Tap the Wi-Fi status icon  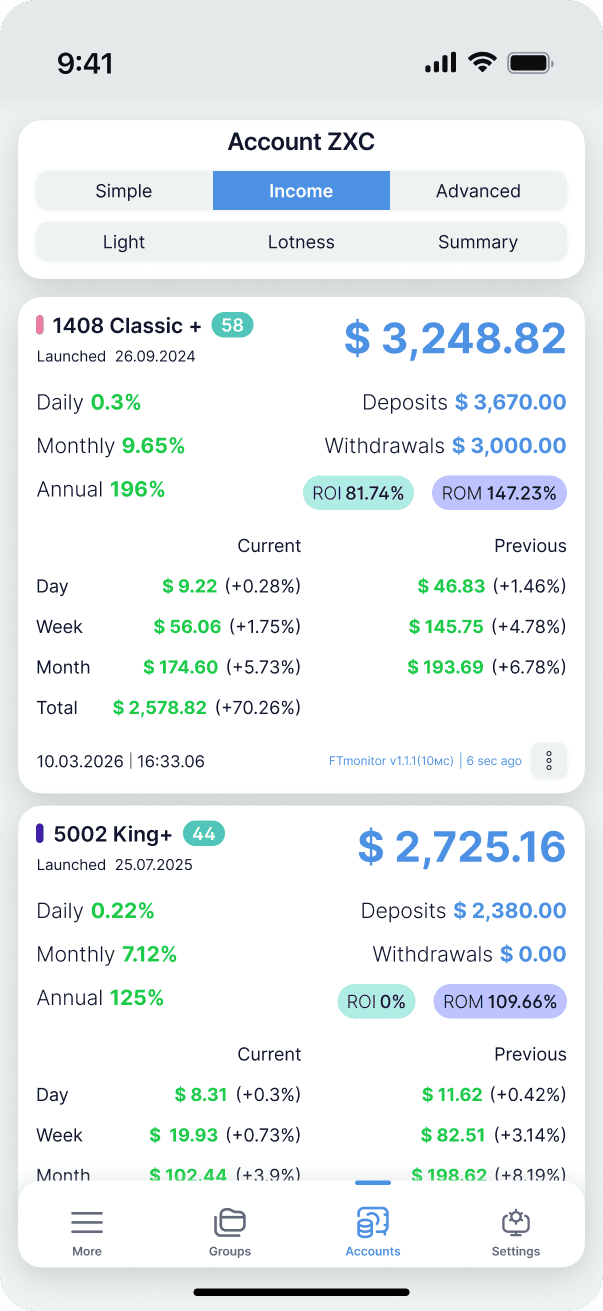[x=483, y=63]
